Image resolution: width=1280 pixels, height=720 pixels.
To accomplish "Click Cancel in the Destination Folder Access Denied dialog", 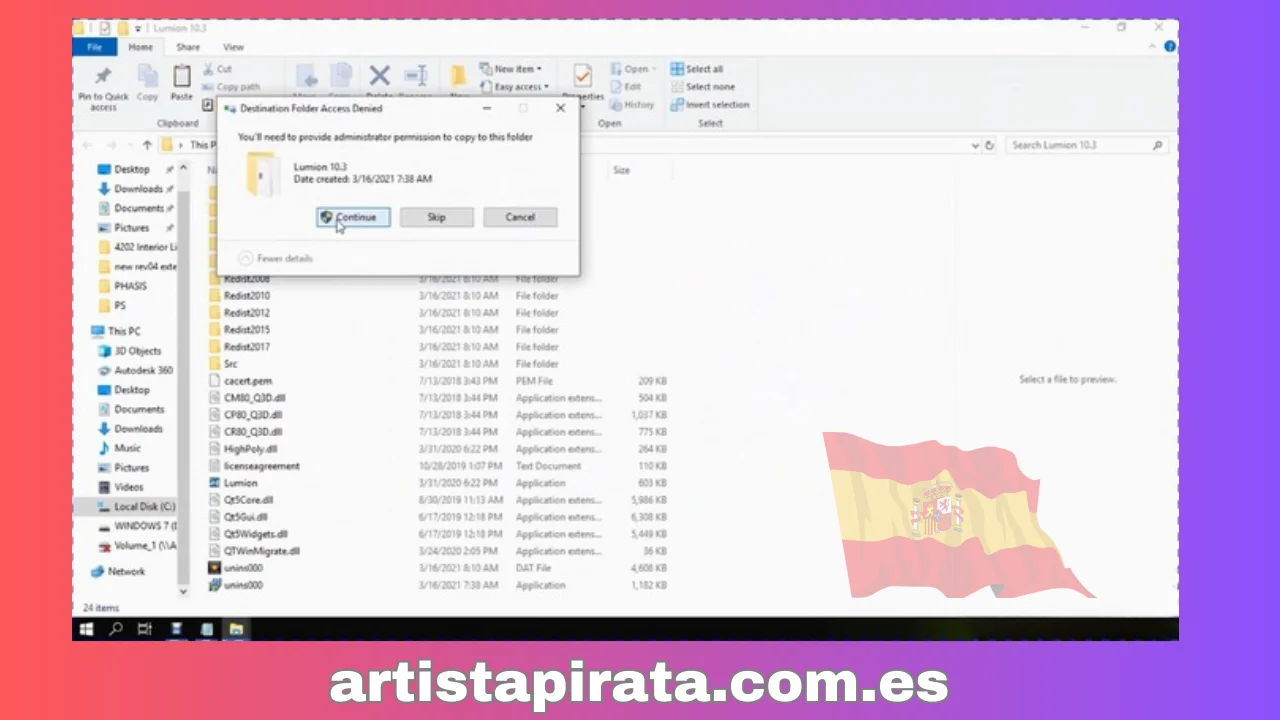I will (x=520, y=217).
